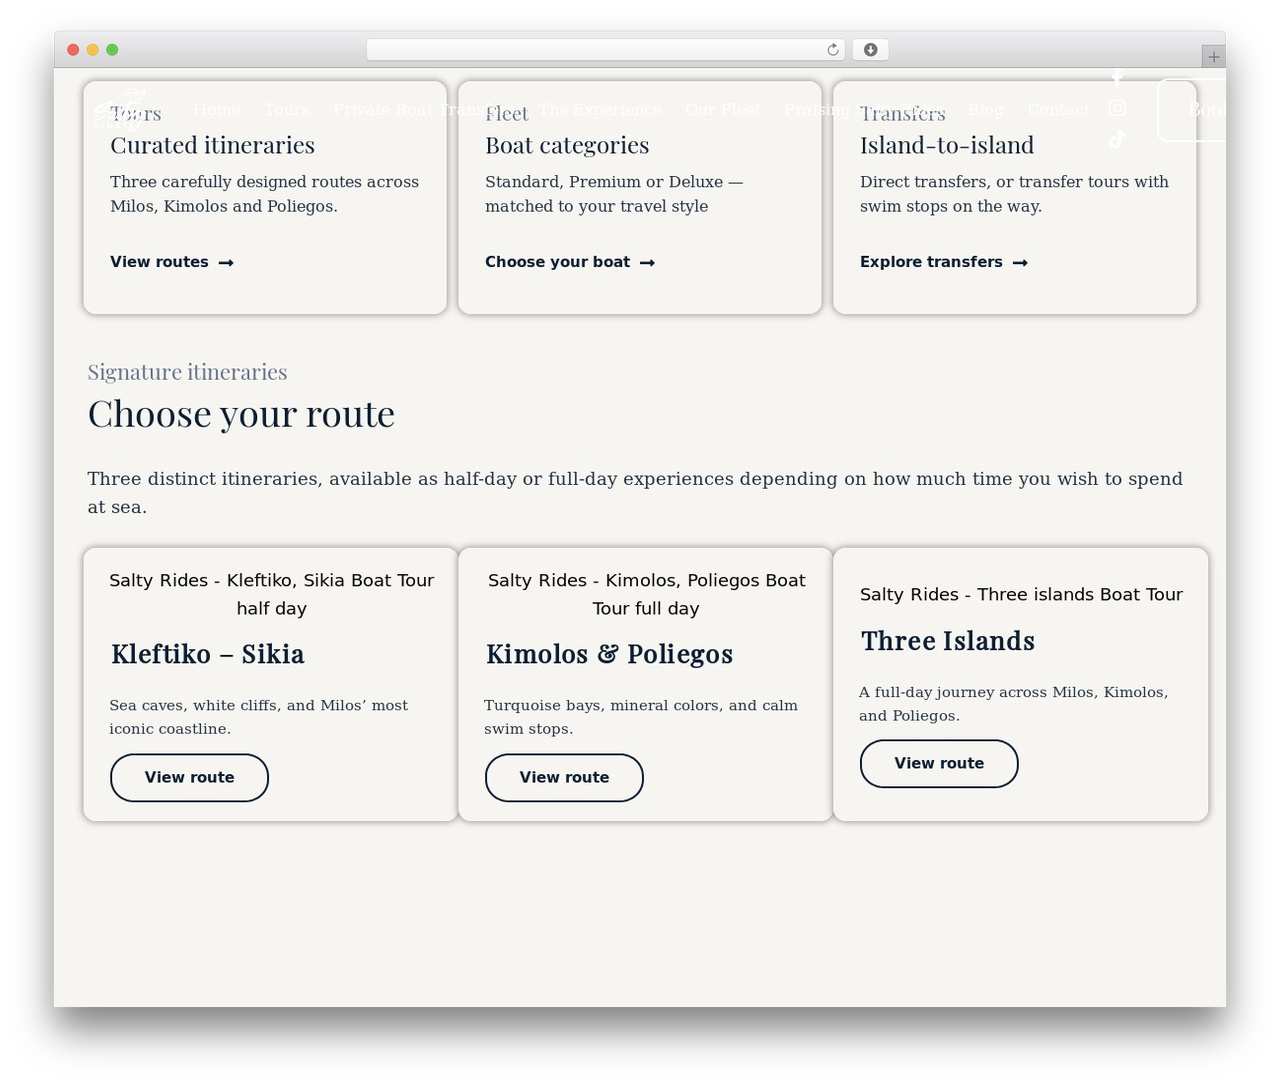Open the Facebook social icon
1280x1084 pixels.
(x=1117, y=77)
